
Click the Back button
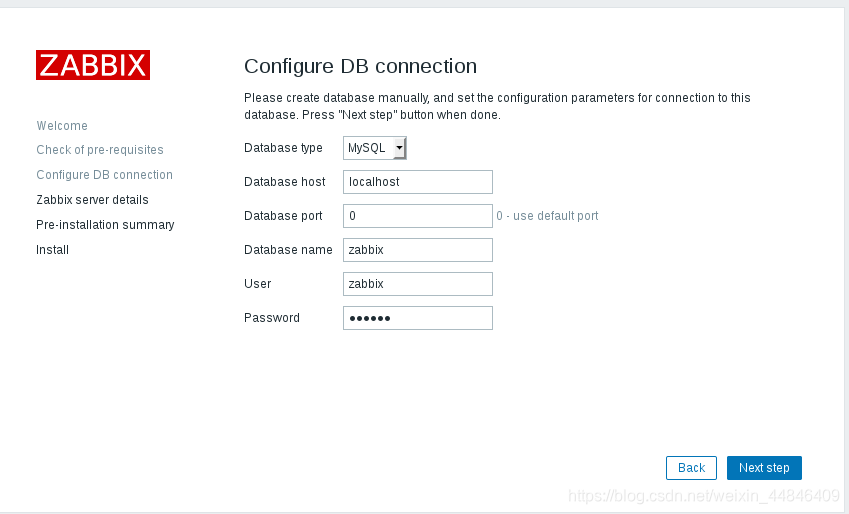(691, 468)
